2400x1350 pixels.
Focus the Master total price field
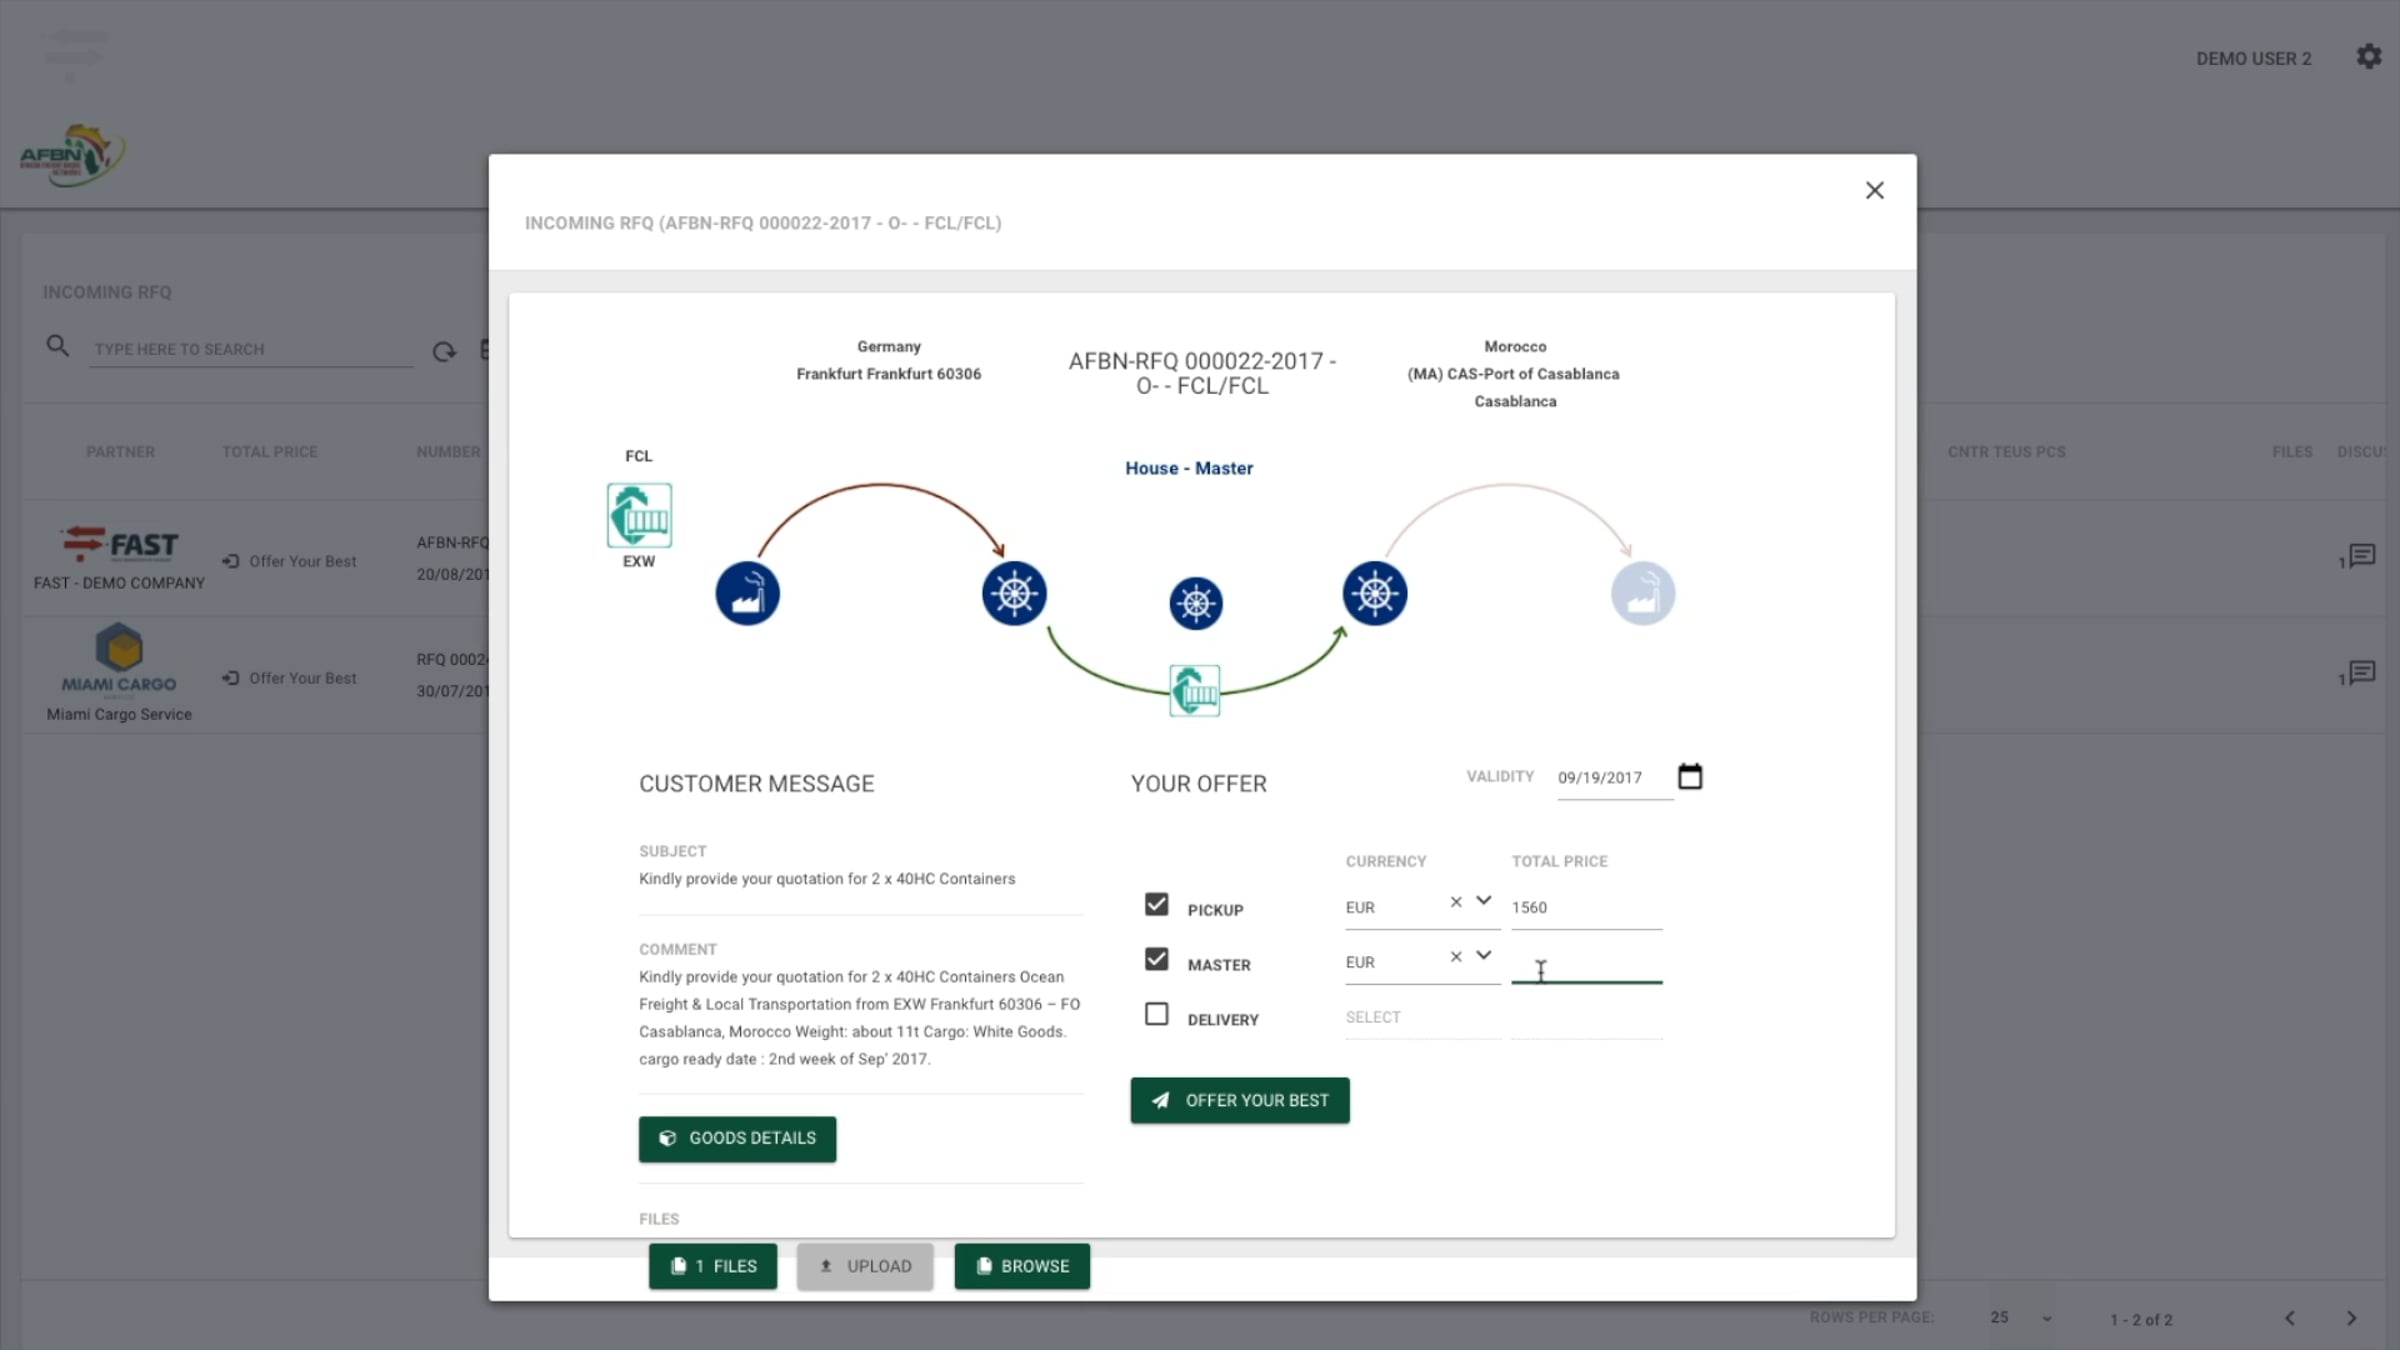[x=1586, y=964]
